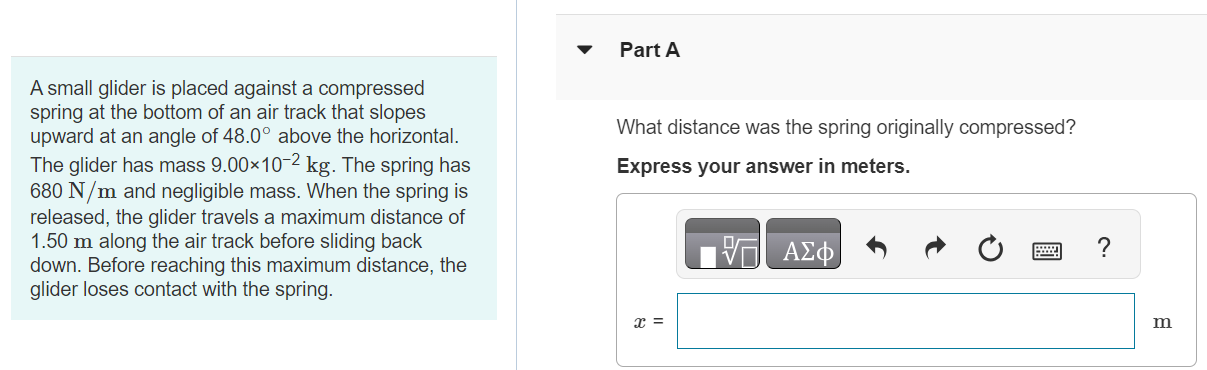Click the blue problem statement panel
The image size is (1207, 370).
(254, 188)
